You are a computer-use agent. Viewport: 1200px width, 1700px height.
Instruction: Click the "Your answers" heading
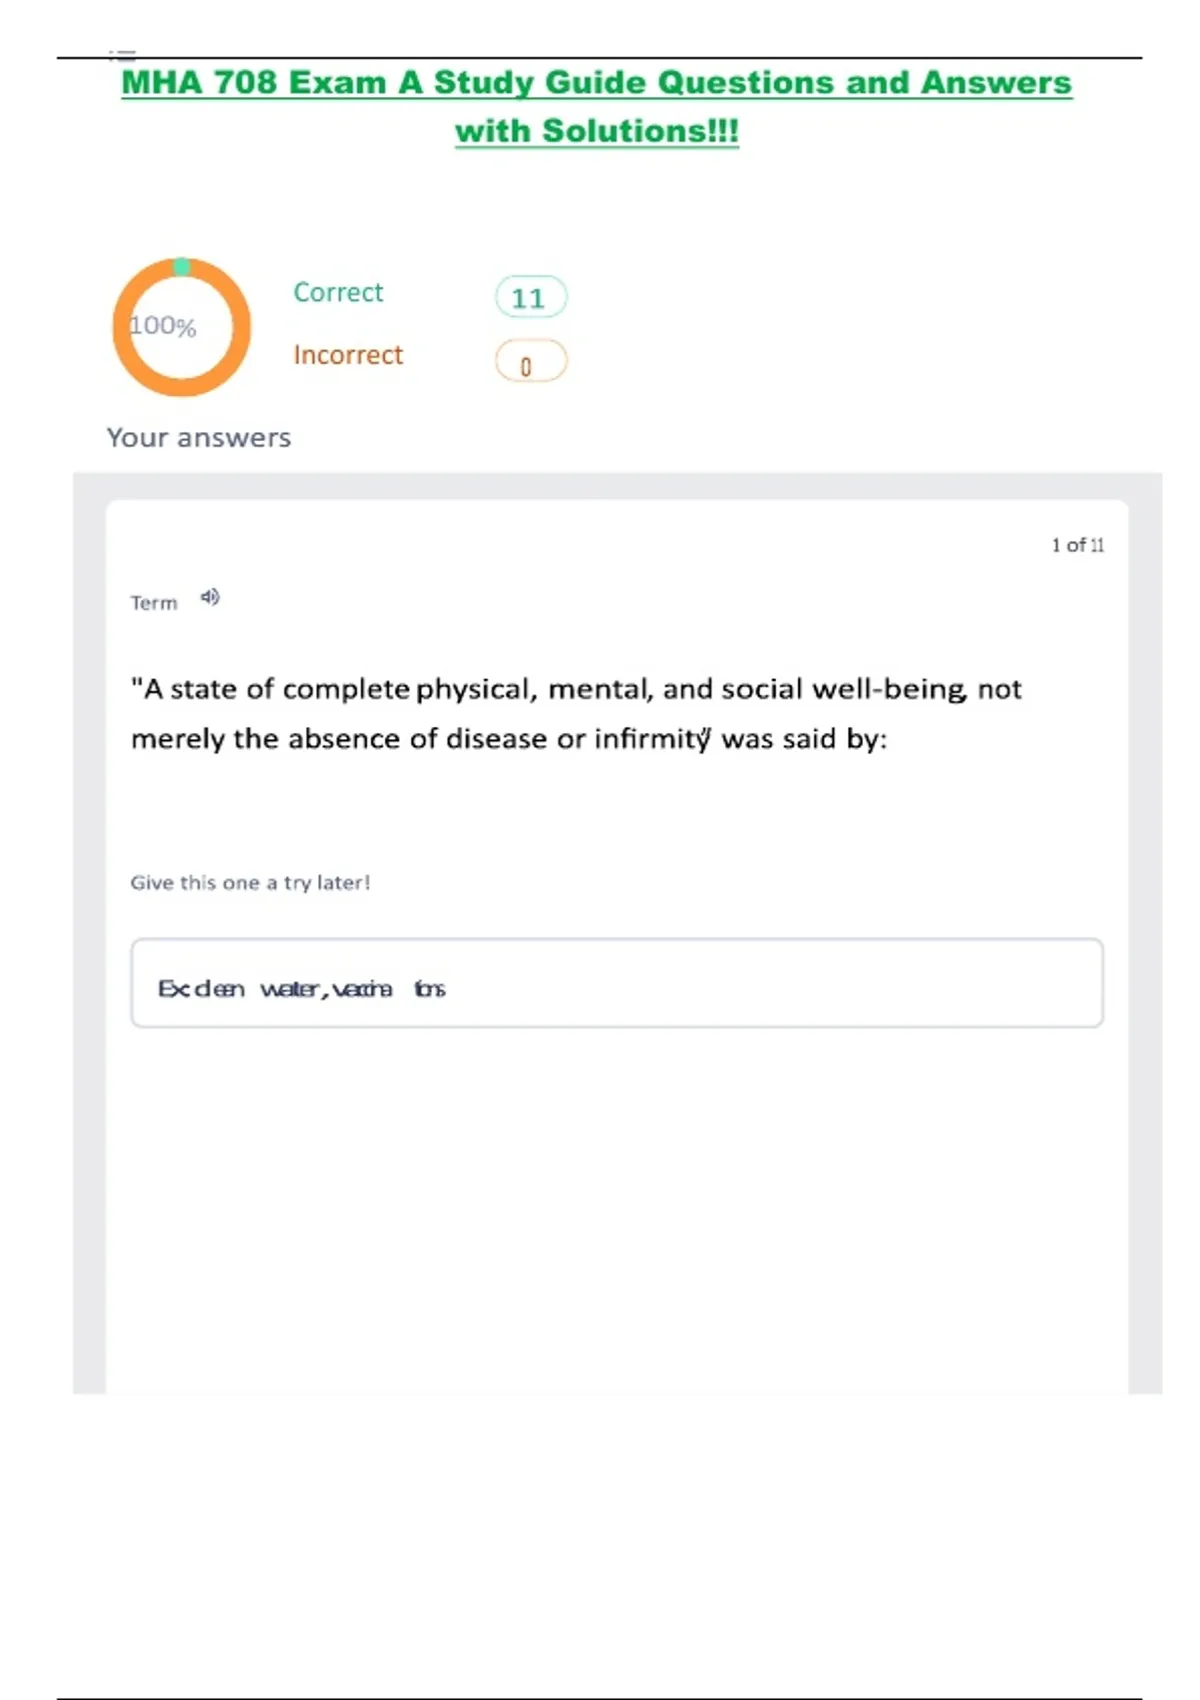coord(199,438)
